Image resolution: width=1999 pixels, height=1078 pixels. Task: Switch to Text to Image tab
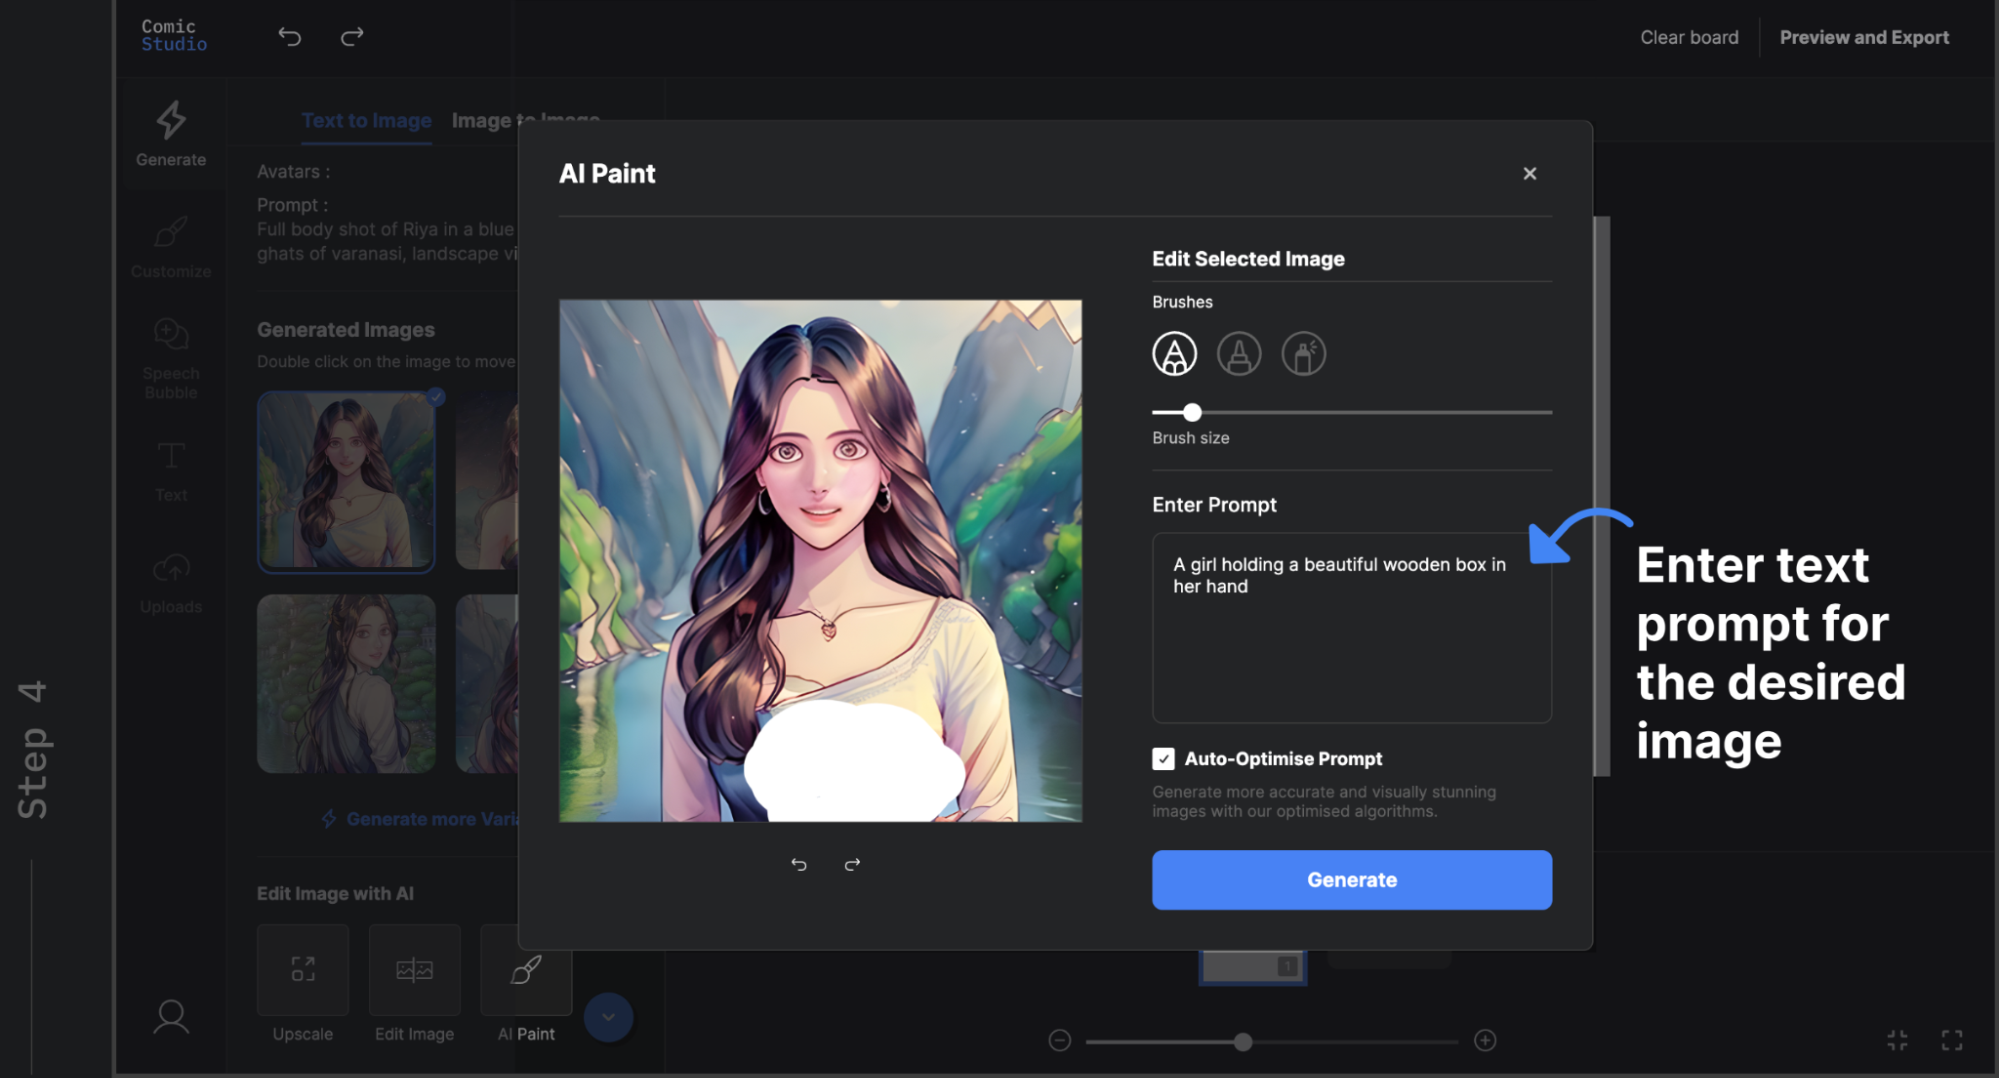click(367, 121)
